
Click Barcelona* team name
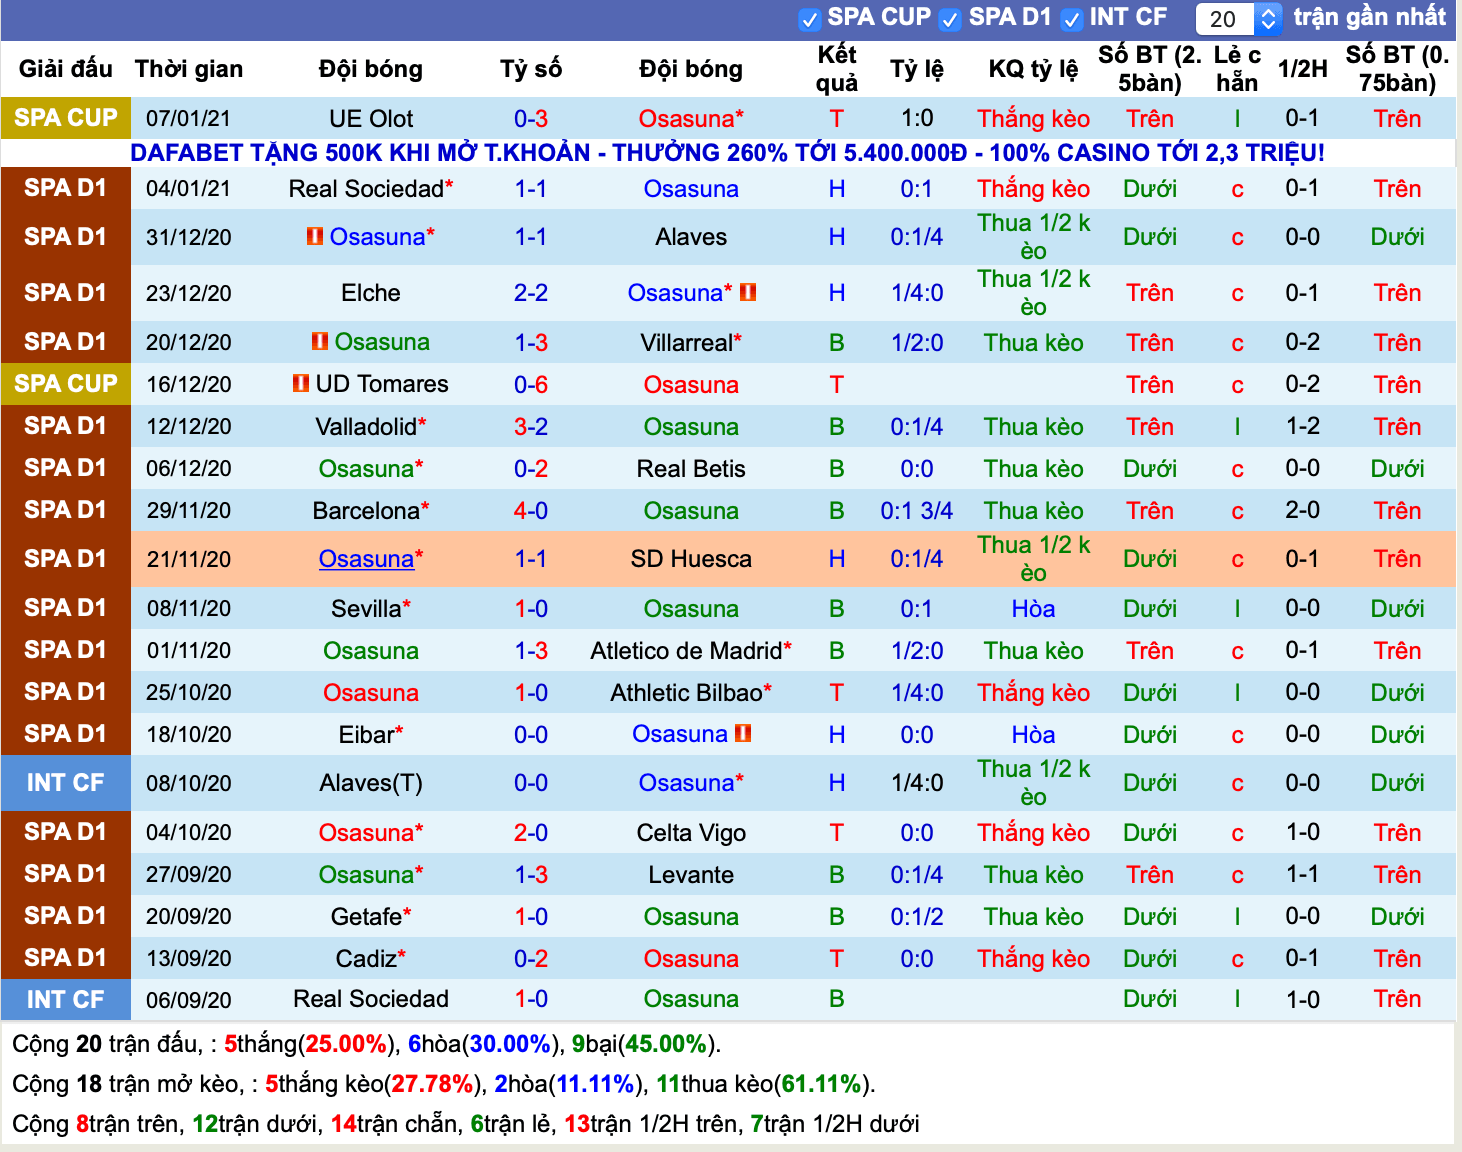pyautogui.click(x=371, y=511)
